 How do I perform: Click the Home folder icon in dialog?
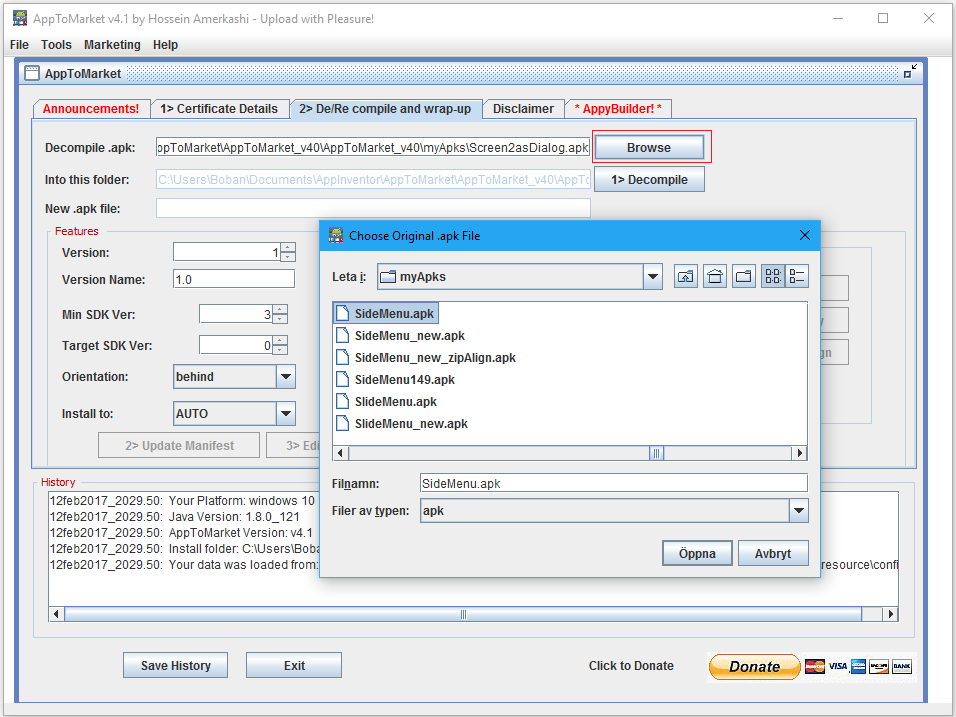pyautogui.click(x=715, y=276)
